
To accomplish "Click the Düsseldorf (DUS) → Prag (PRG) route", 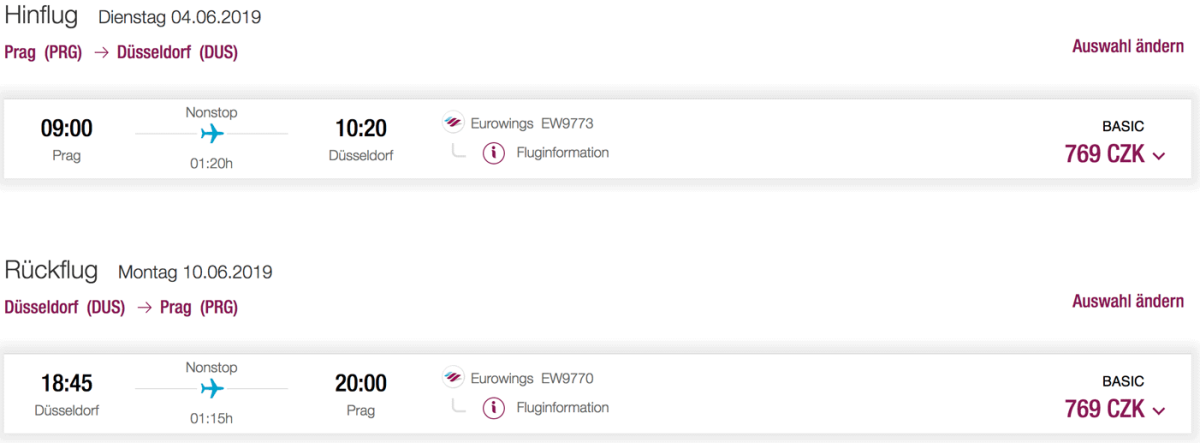I will click(121, 307).
